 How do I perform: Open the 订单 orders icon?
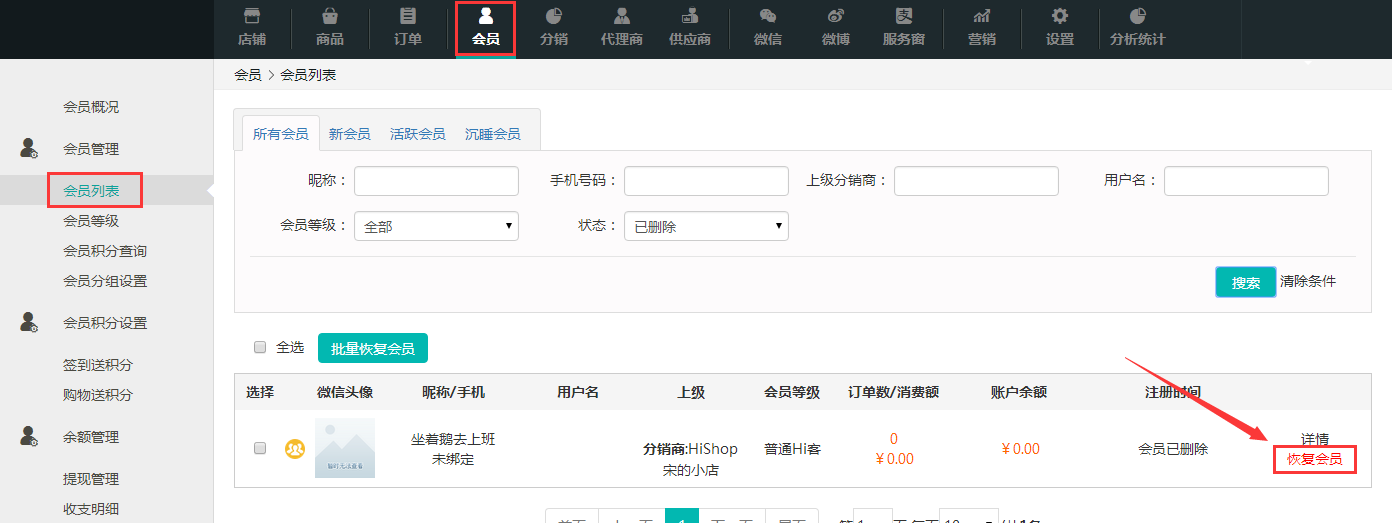point(408,18)
